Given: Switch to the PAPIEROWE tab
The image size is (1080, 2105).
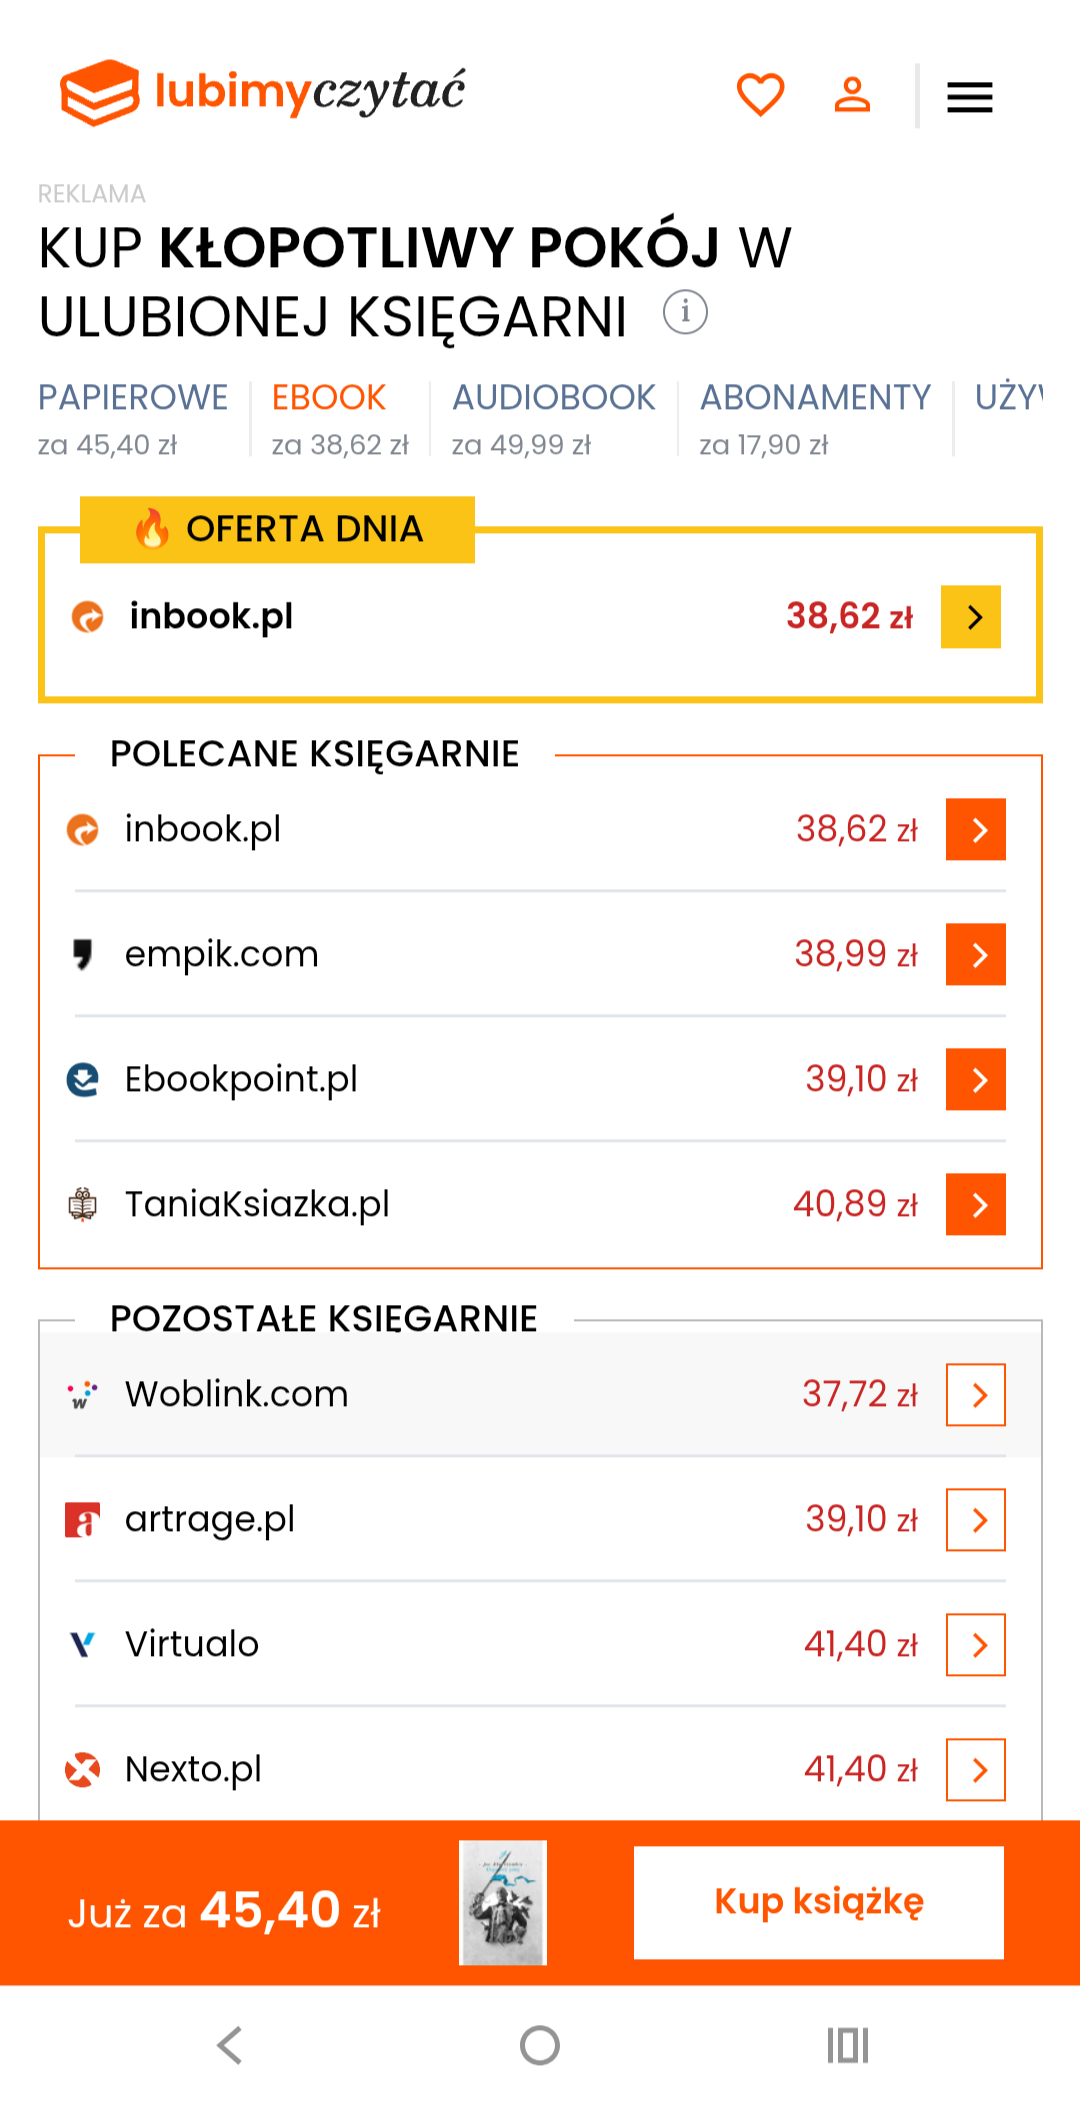Looking at the screenshot, I should [x=133, y=417].
